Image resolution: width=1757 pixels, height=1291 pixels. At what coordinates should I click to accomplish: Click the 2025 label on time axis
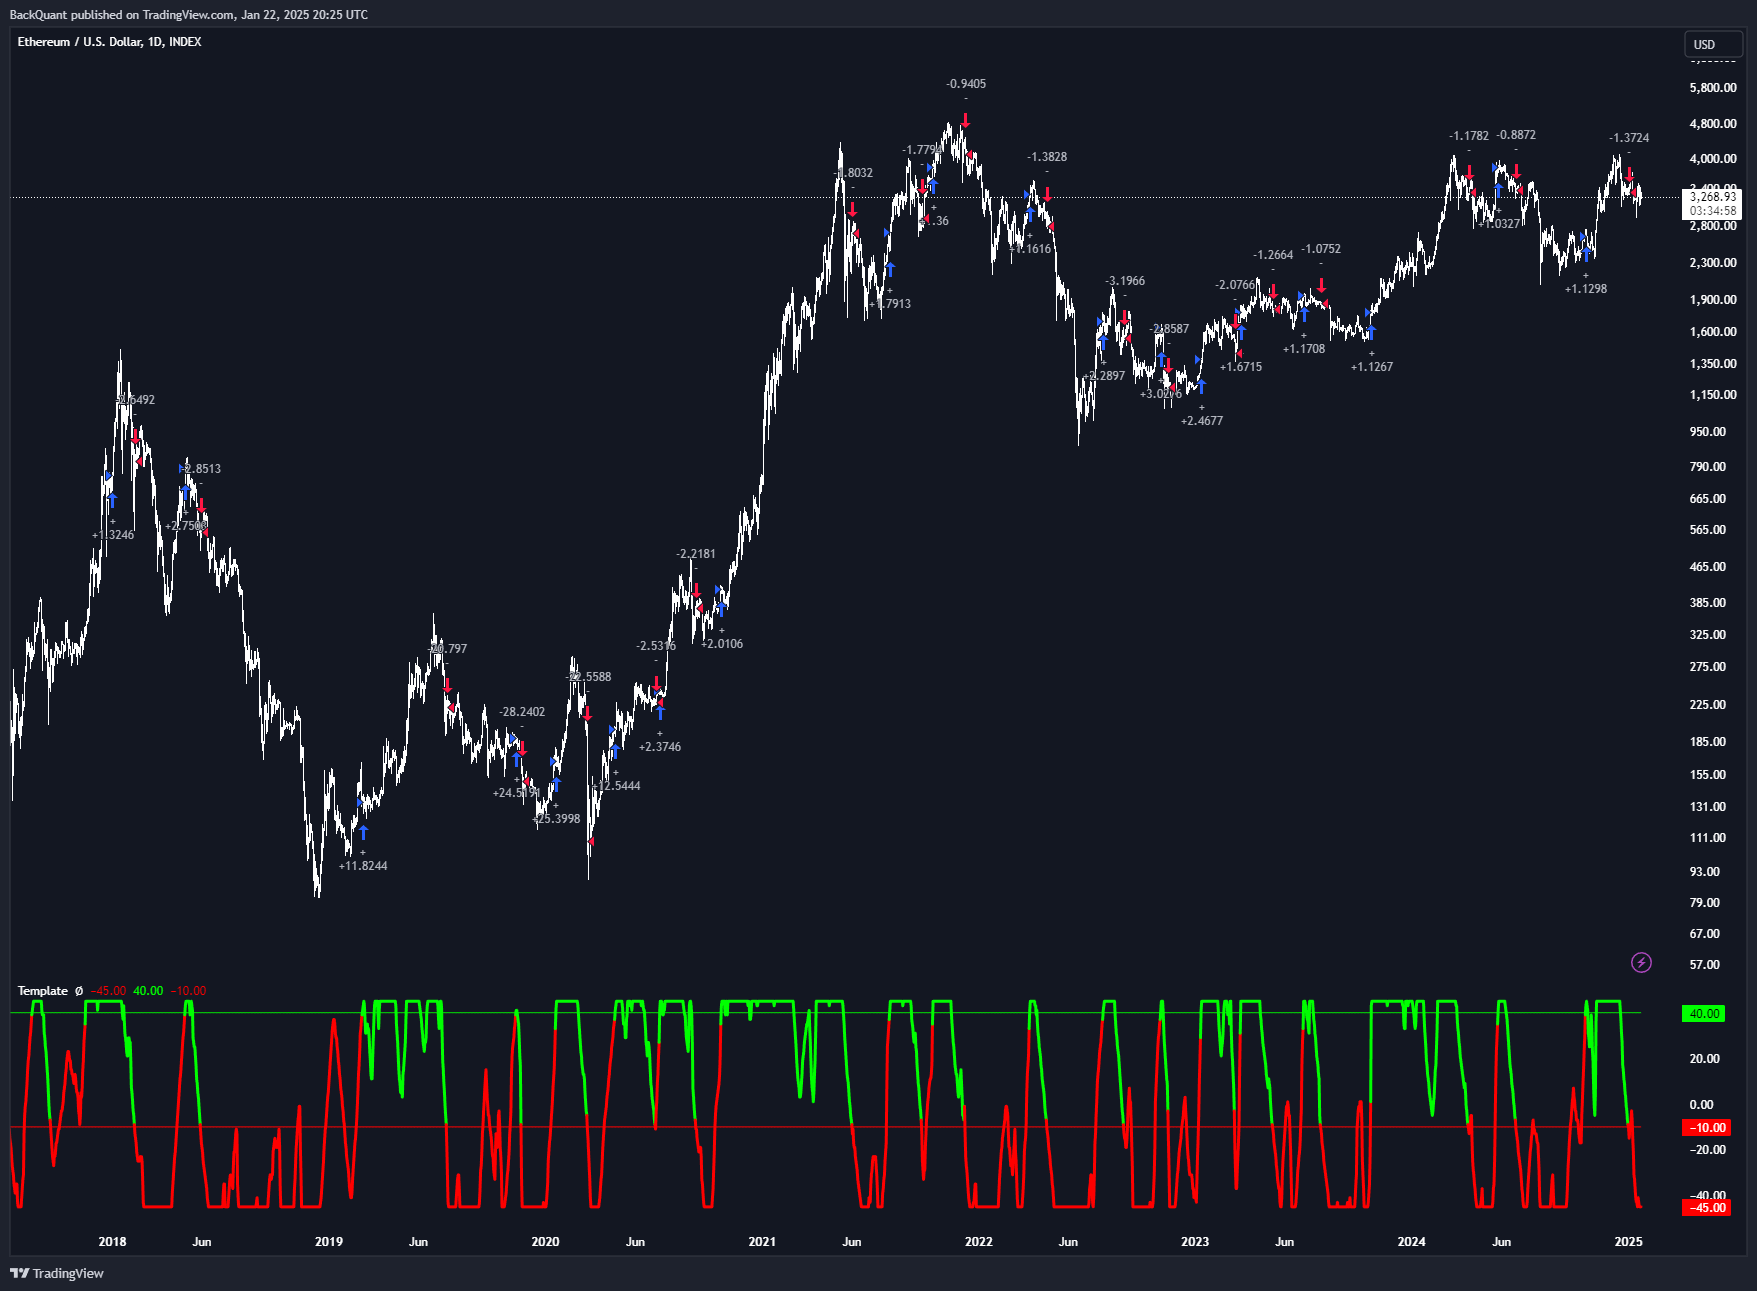(x=1629, y=1242)
